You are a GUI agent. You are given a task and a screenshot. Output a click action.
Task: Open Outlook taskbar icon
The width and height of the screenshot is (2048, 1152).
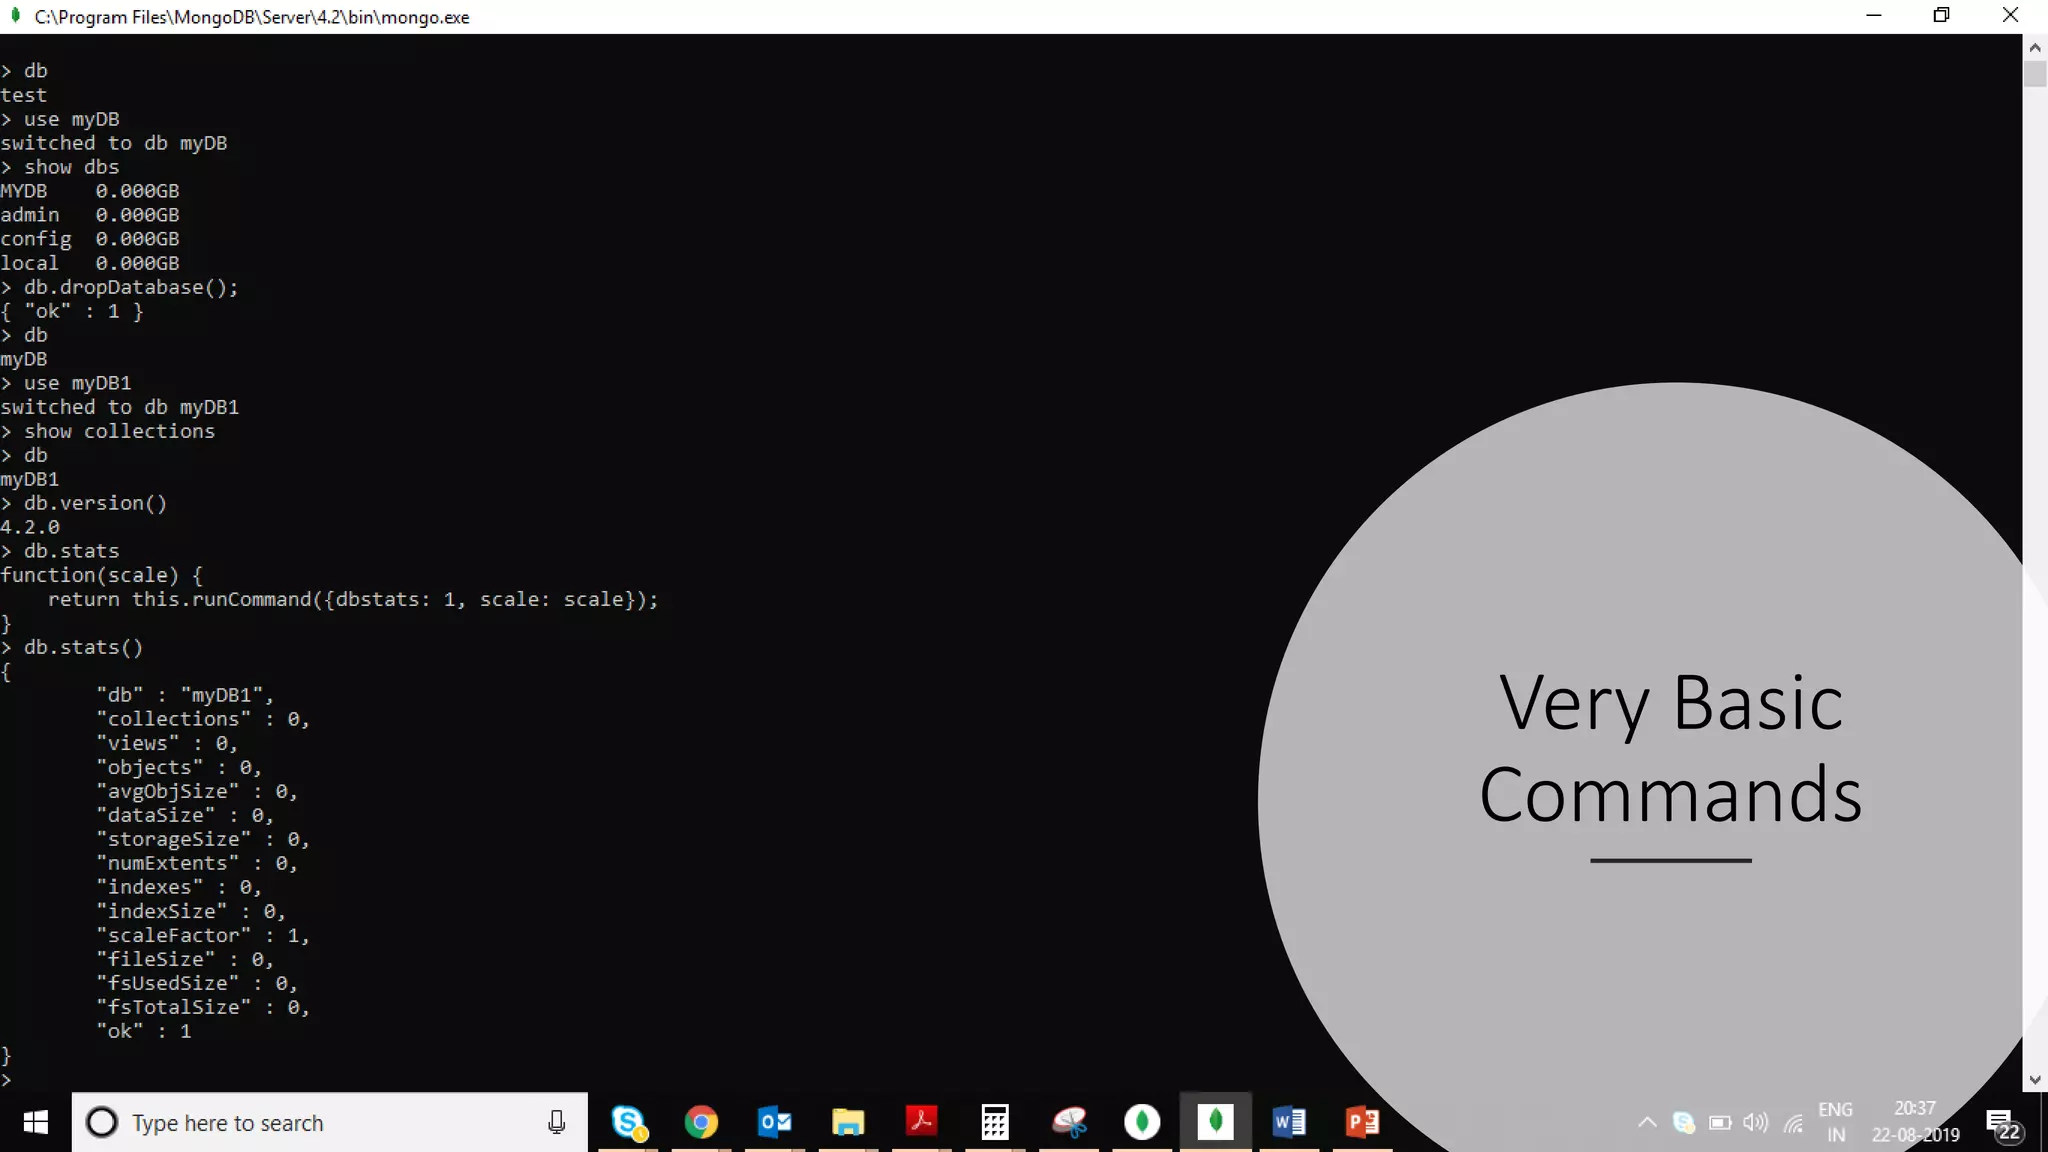click(775, 1122)
